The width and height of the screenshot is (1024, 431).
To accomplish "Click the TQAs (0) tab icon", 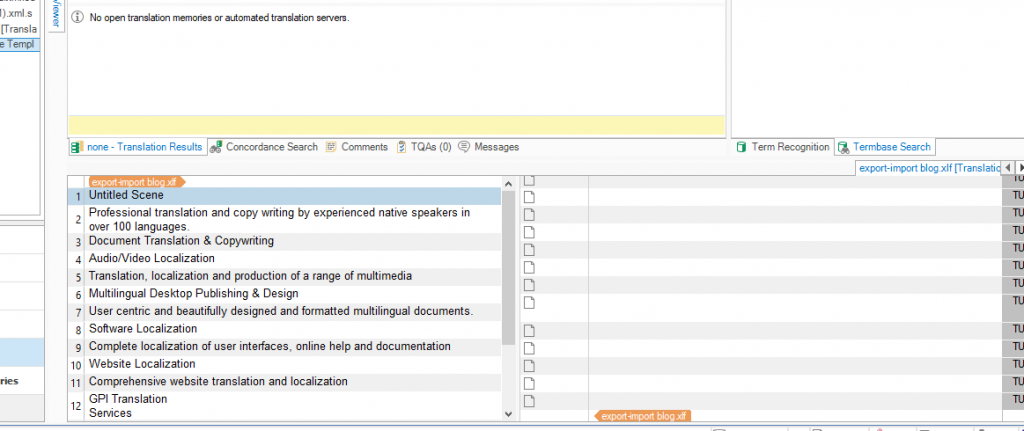I will [401, 147].
